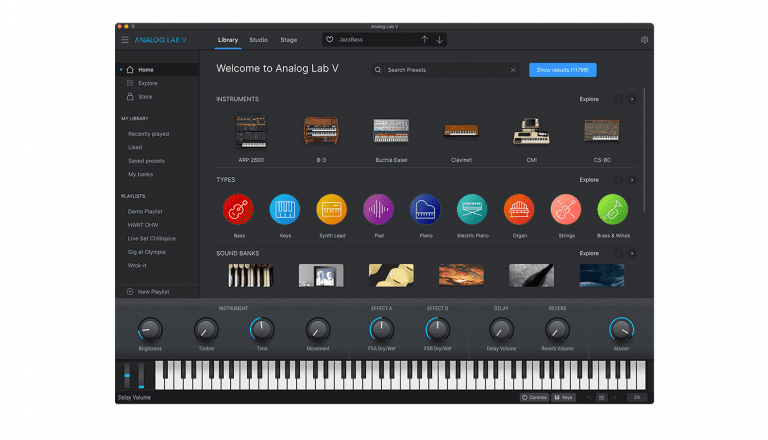
Task: Show previous types with left chevron
Action: pos(618,180)
